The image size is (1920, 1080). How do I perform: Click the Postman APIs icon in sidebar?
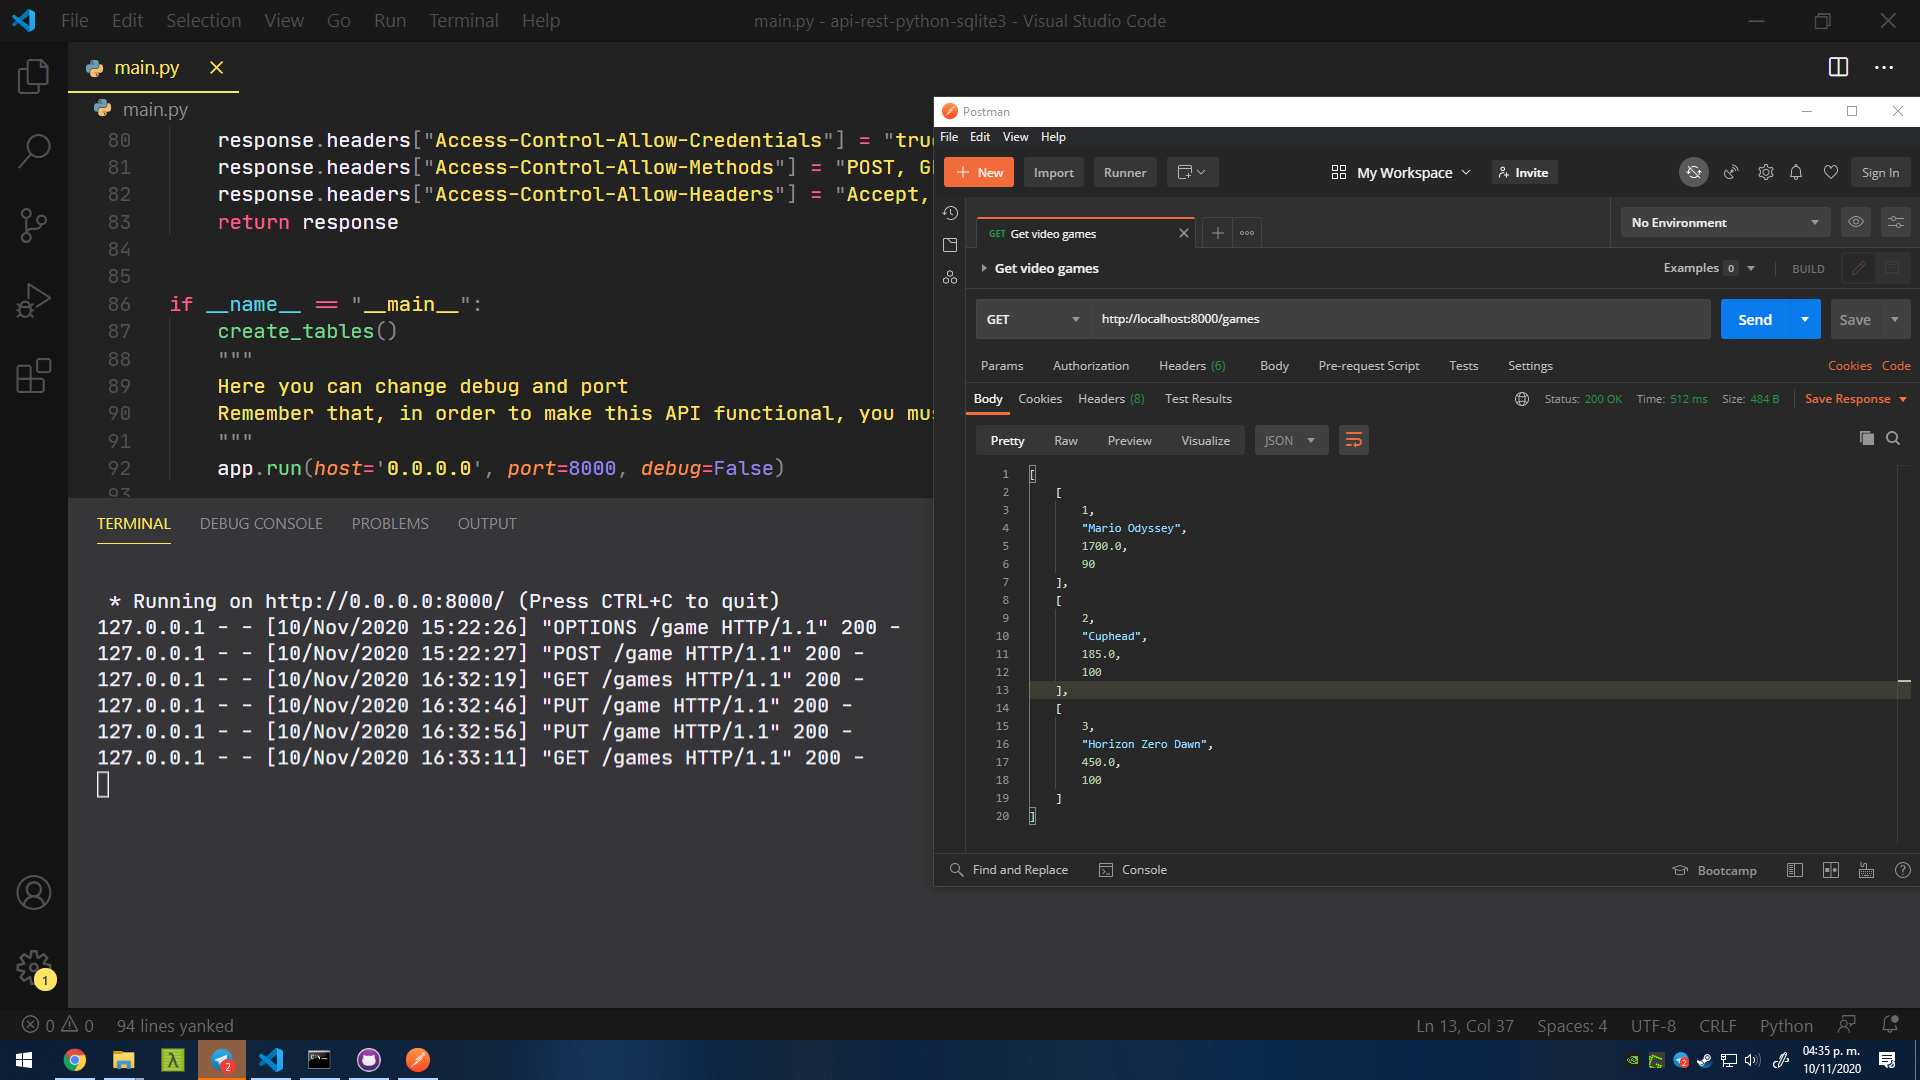pos(951,280)
